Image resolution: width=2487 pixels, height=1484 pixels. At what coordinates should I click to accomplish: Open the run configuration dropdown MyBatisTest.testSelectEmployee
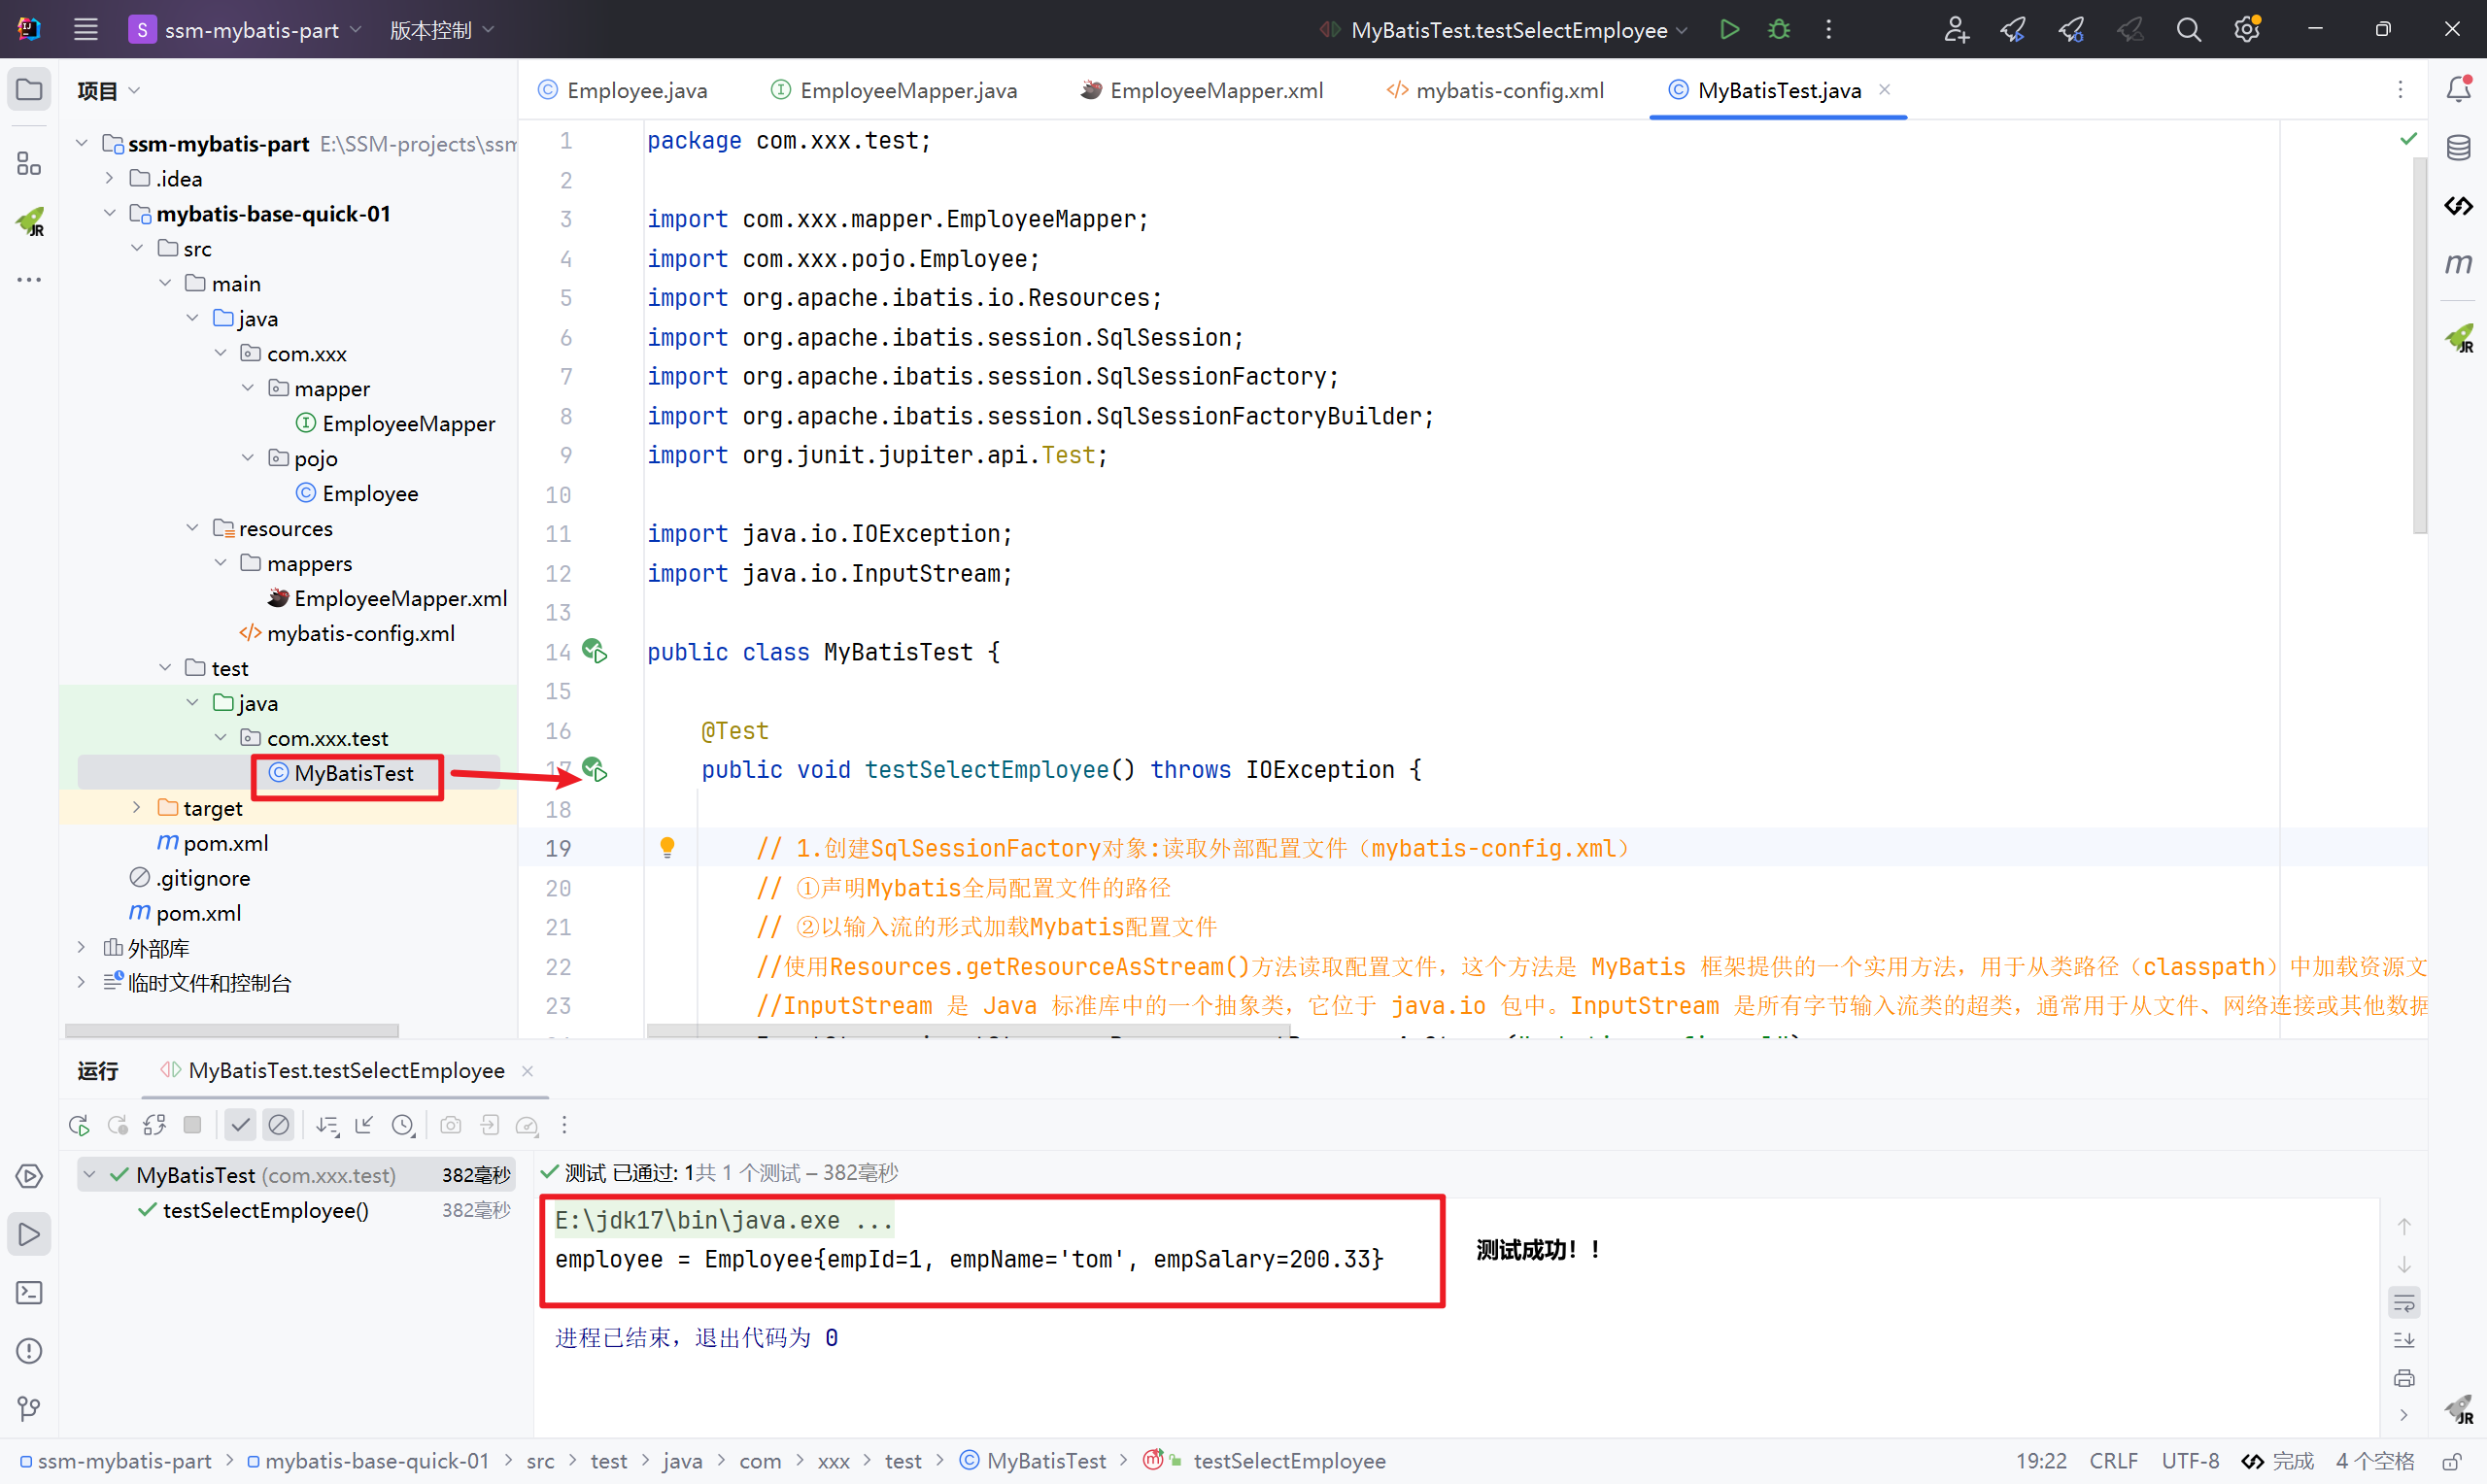pos(1509,30)
